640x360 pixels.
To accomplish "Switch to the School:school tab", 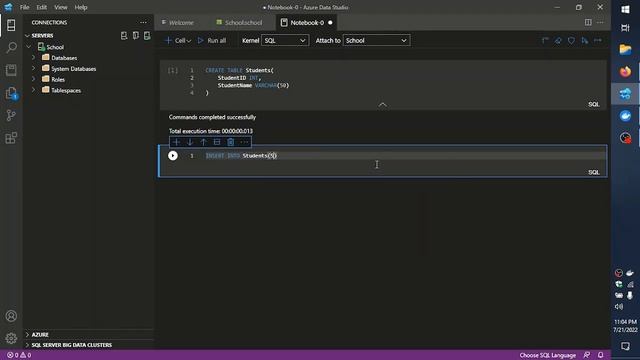I will pos(240,22).
